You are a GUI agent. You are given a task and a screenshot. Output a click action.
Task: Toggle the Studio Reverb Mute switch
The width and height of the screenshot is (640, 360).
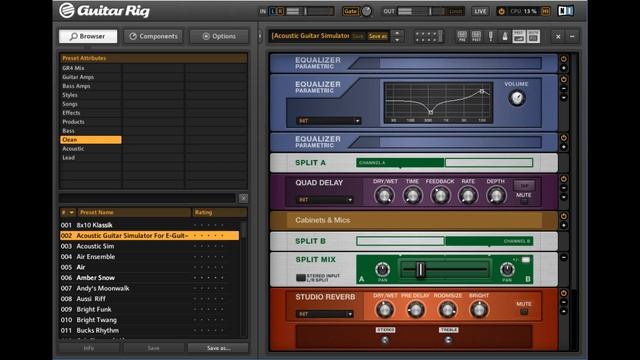click(x=524, y=312)
